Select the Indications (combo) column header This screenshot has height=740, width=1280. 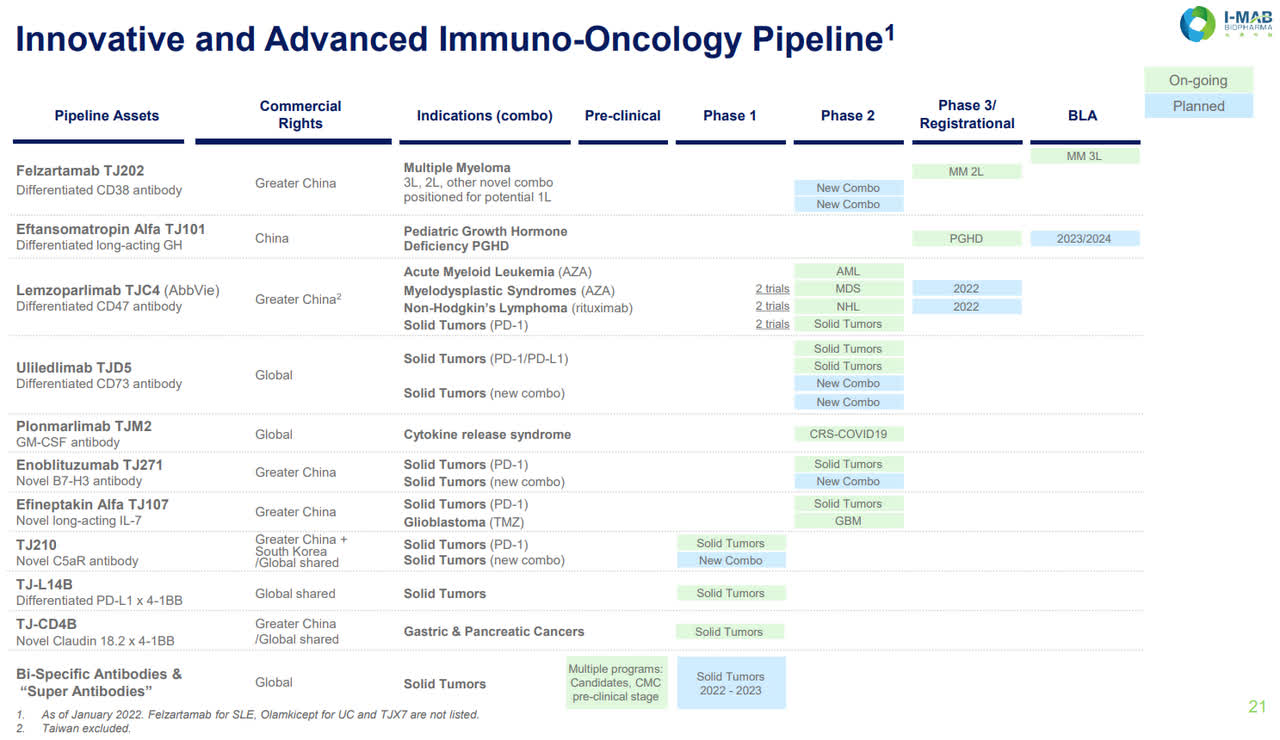(484, 116)
